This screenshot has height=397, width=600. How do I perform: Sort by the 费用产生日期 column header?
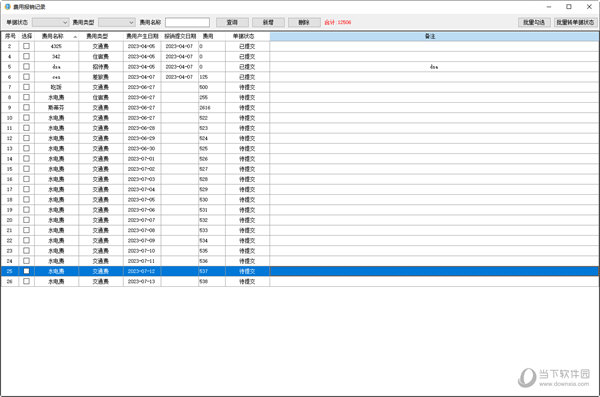142,36
